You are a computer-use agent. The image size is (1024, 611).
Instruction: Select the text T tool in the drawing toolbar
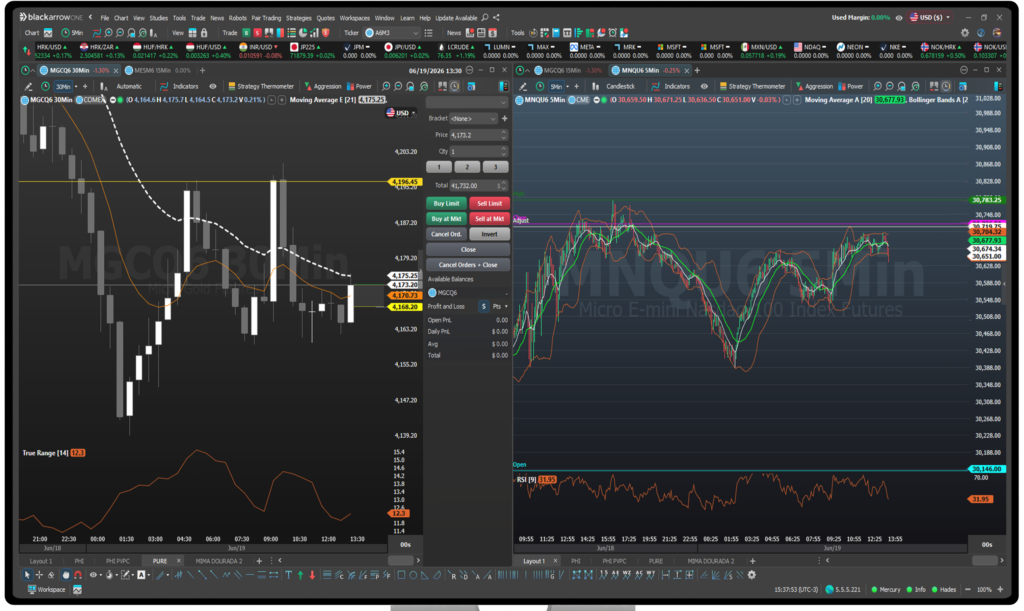(x=288, y=575)
